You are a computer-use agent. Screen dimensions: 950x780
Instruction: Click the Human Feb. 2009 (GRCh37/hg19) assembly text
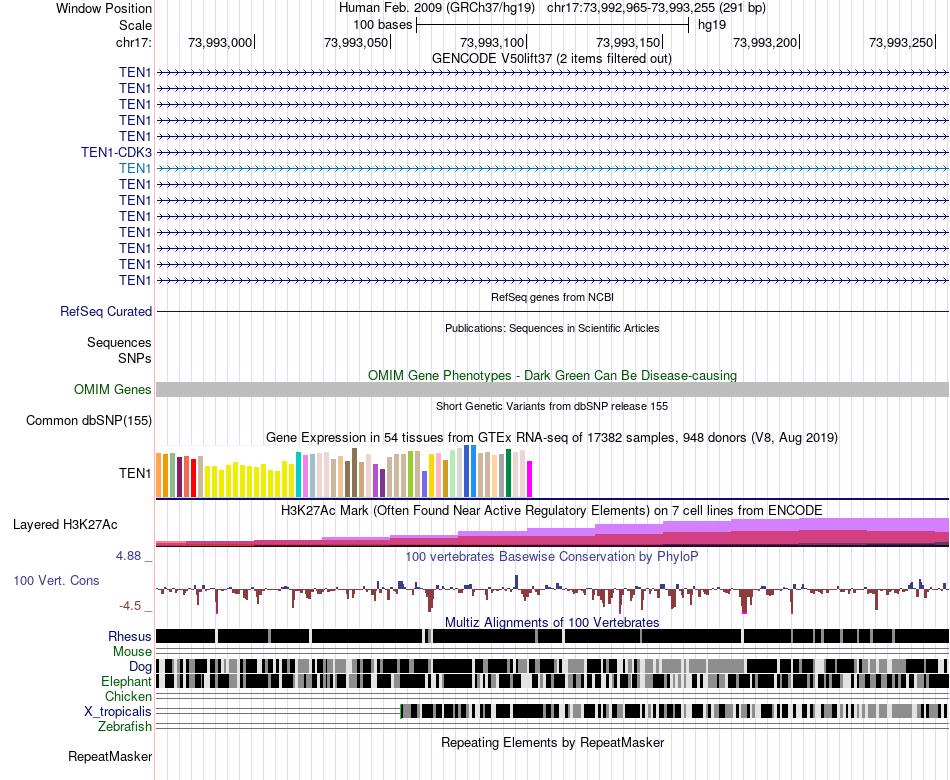click(437, 8)
